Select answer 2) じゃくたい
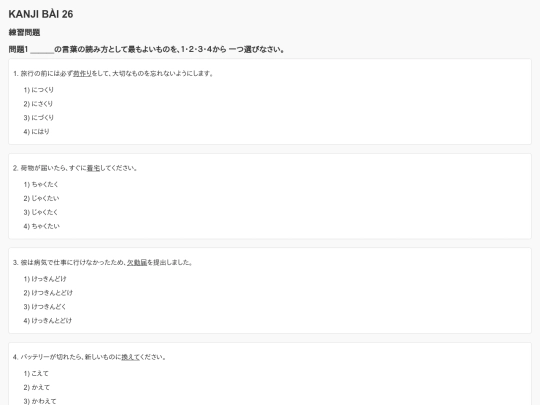The width and height of the screenshot is (540, 405). (41, 198)
